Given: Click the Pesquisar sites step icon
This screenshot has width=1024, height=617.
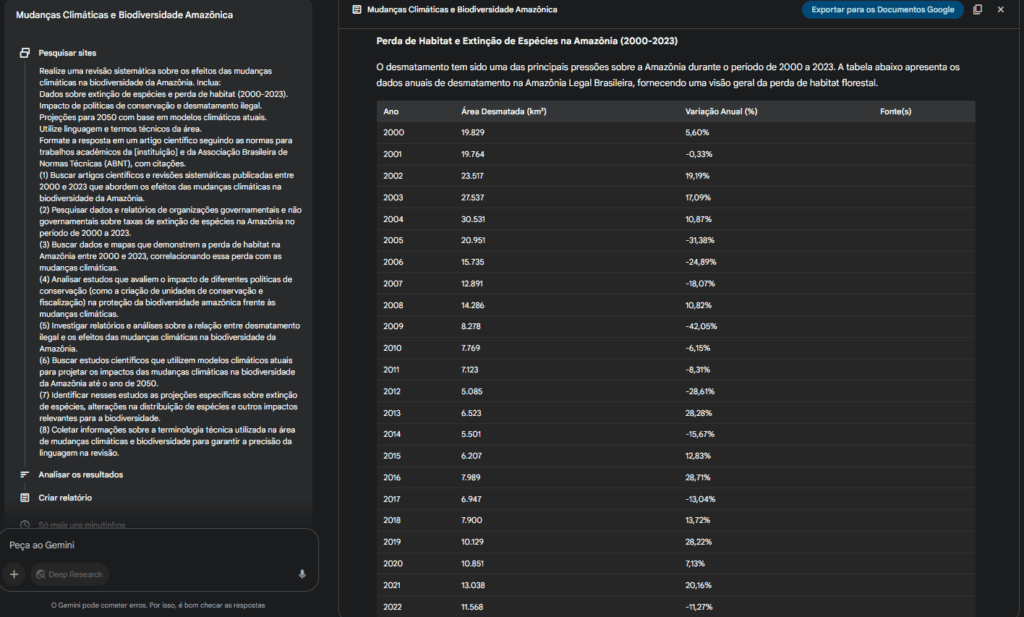Looking at the screenshot, I should tap(26, 53).
